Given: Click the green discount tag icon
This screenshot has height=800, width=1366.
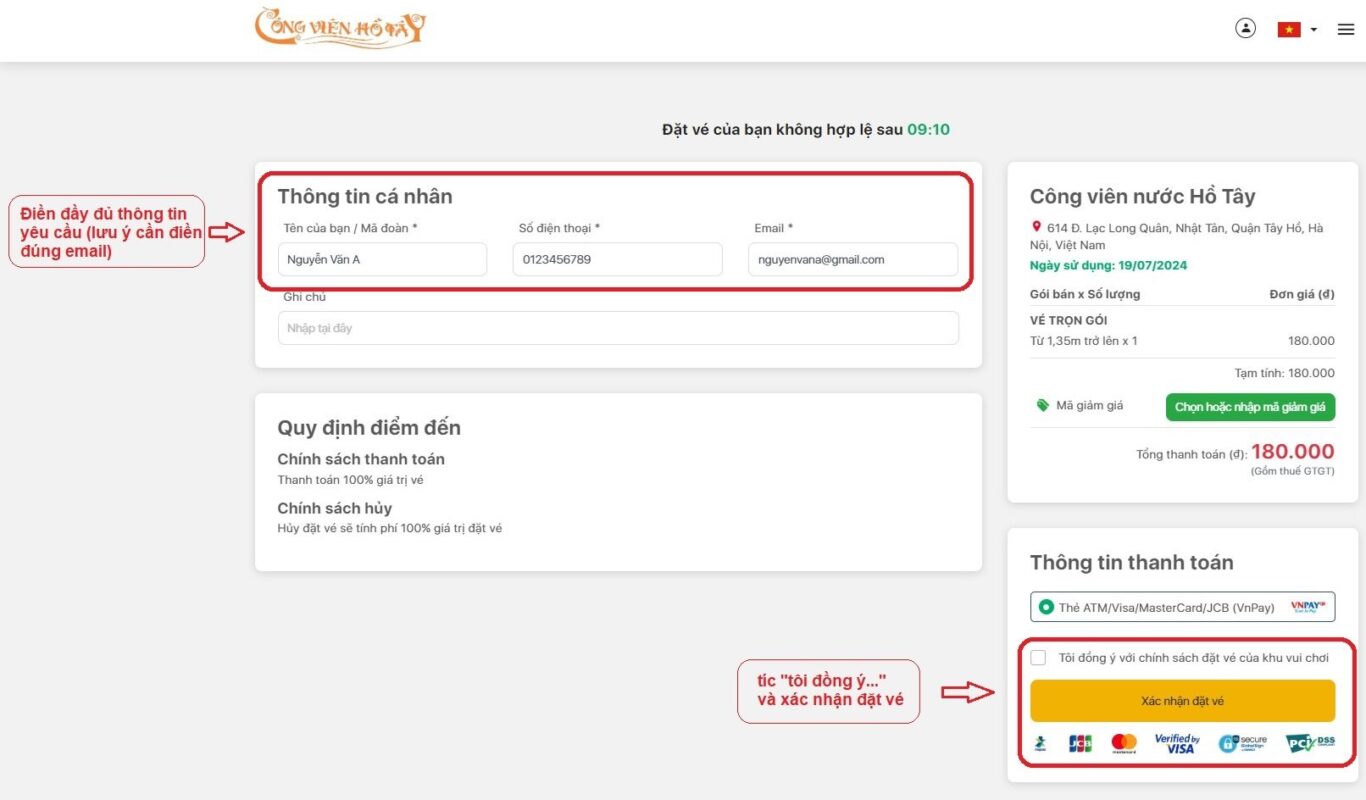Looking at the screenshot, I should [x=1043, y=406].
